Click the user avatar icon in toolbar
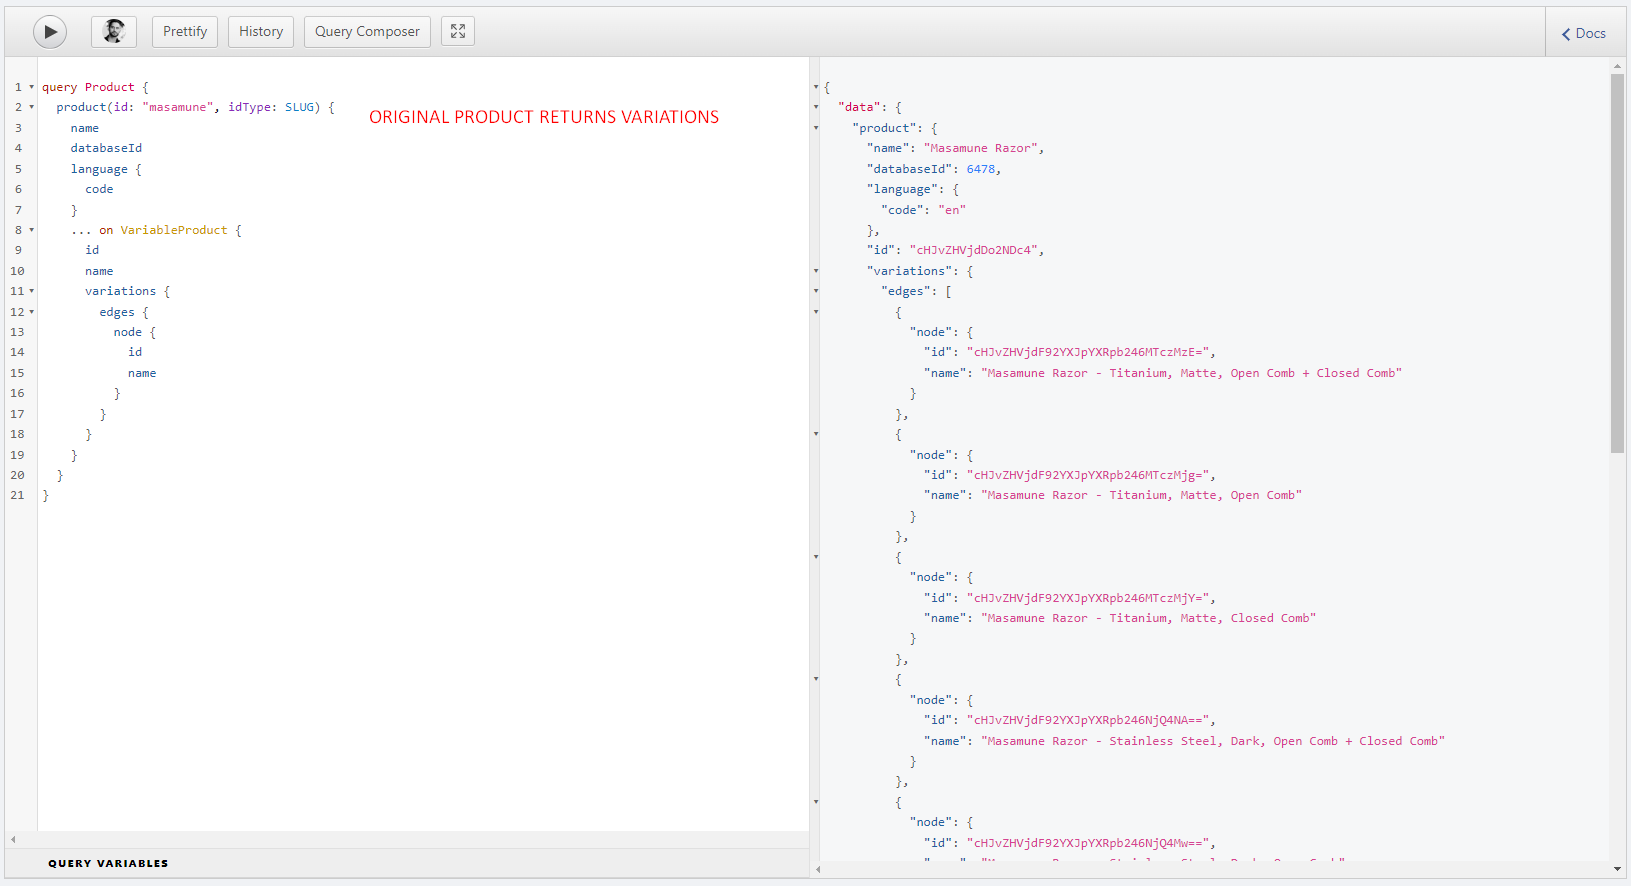Viewport: 1631px width, 886px height. 114,32
